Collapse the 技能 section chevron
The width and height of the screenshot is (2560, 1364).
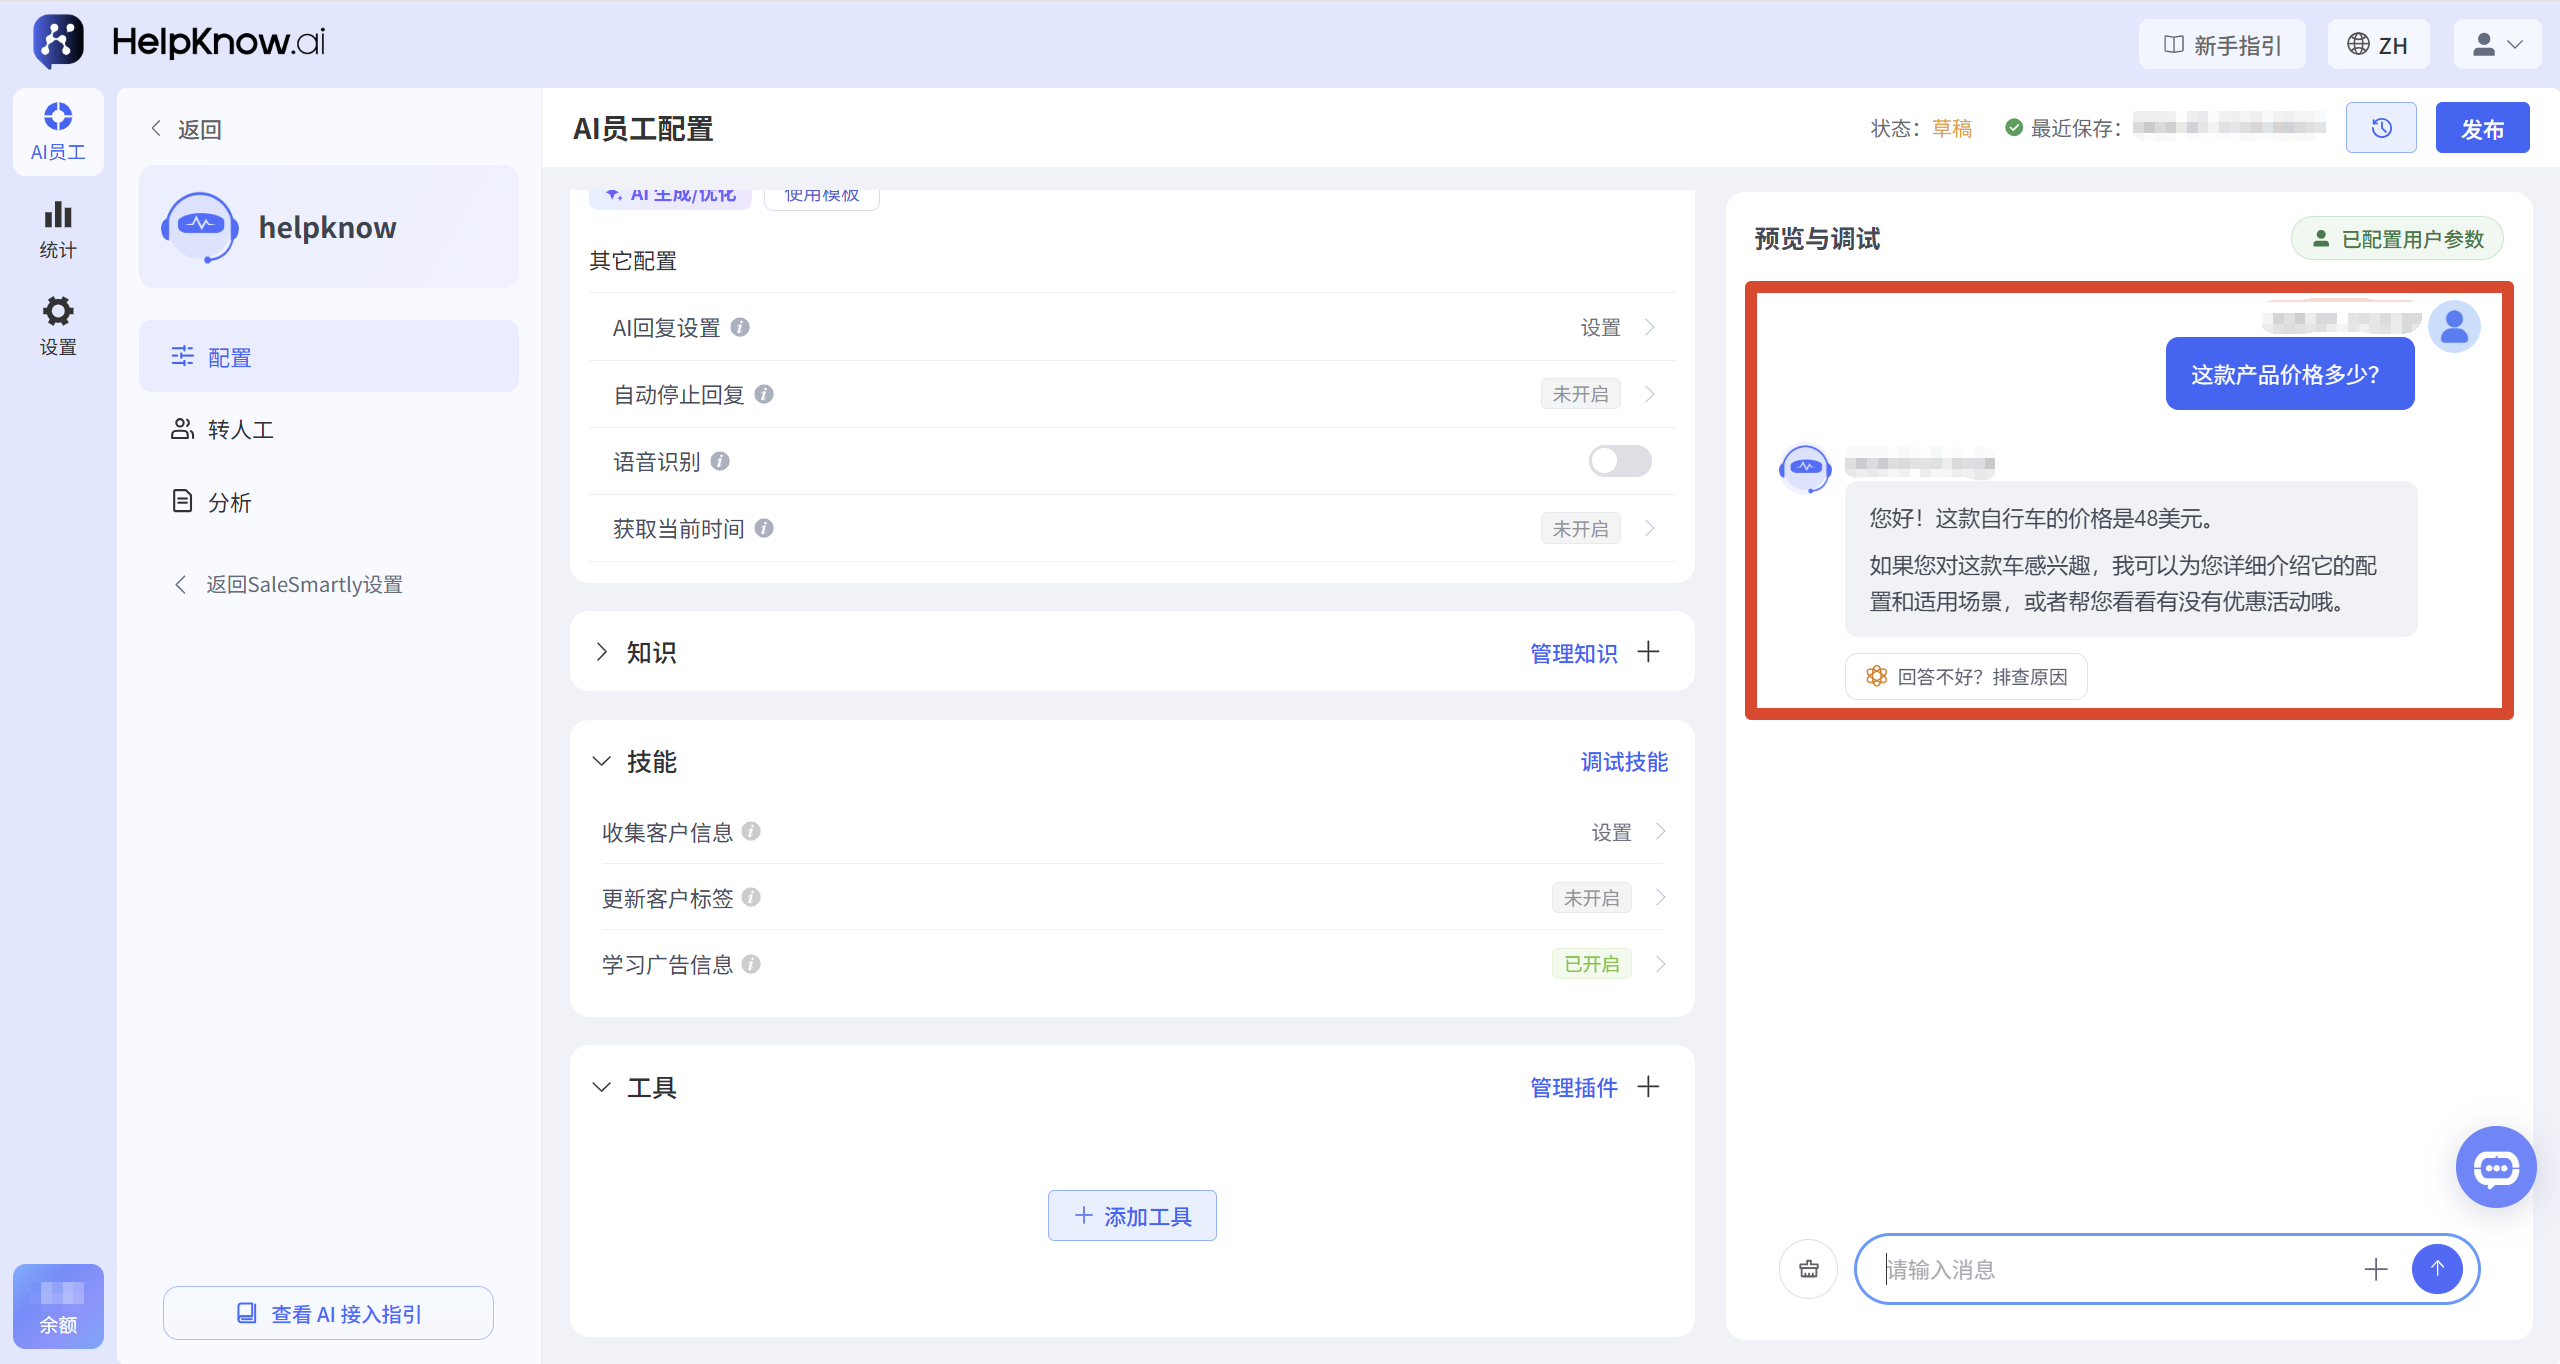(x=601, y=761)
